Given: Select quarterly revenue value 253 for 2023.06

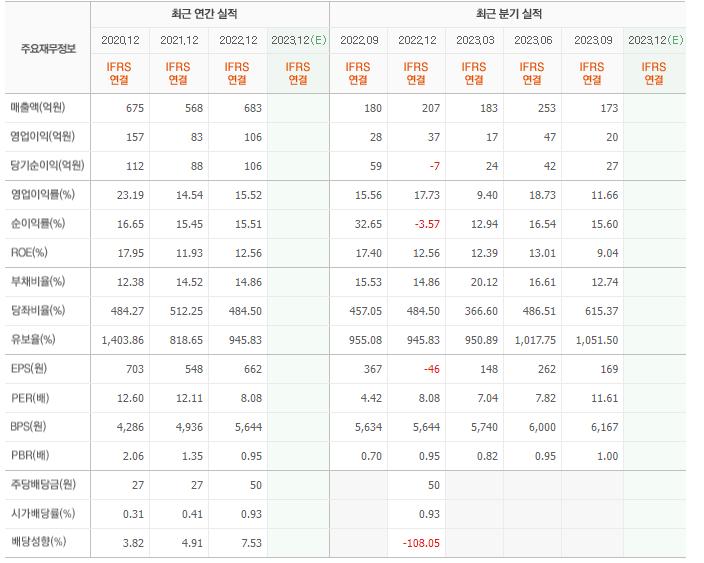Looking at the screenshot, I should 547,108.
